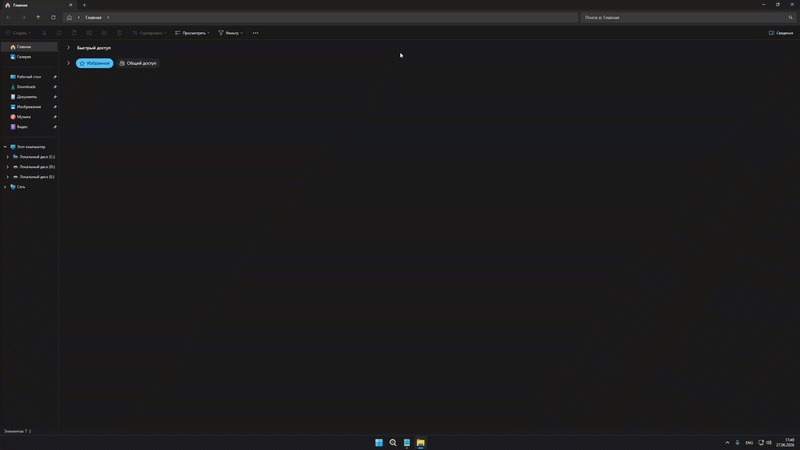The width and height of the screenshot is (800, 450).
Task: Click File Explorer taskbar icon
Action: click(x=420, y=442)
